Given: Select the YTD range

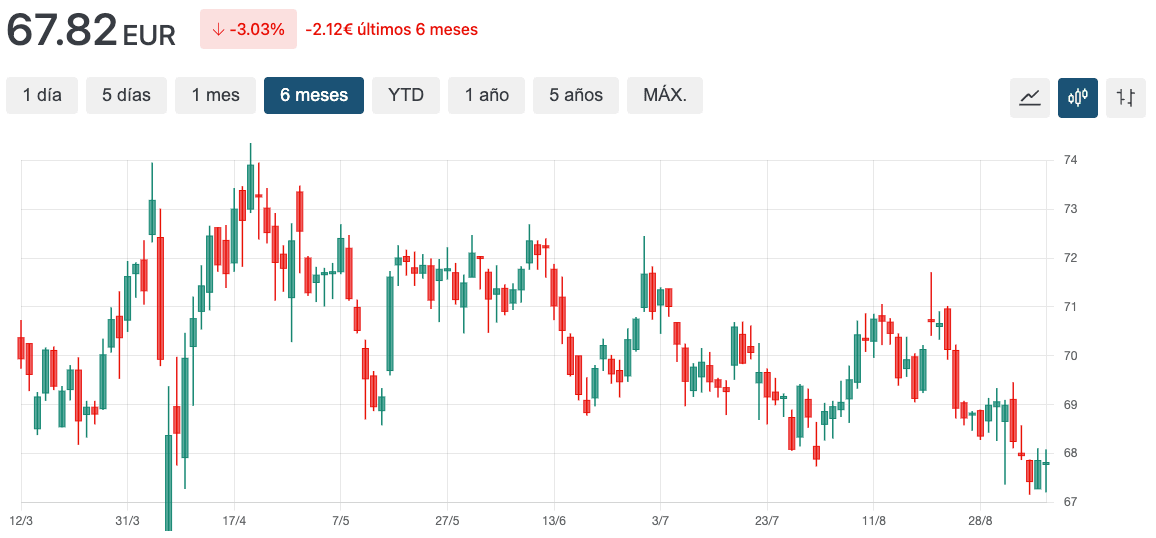Looking at the screenshot, I should pos(406,95).
